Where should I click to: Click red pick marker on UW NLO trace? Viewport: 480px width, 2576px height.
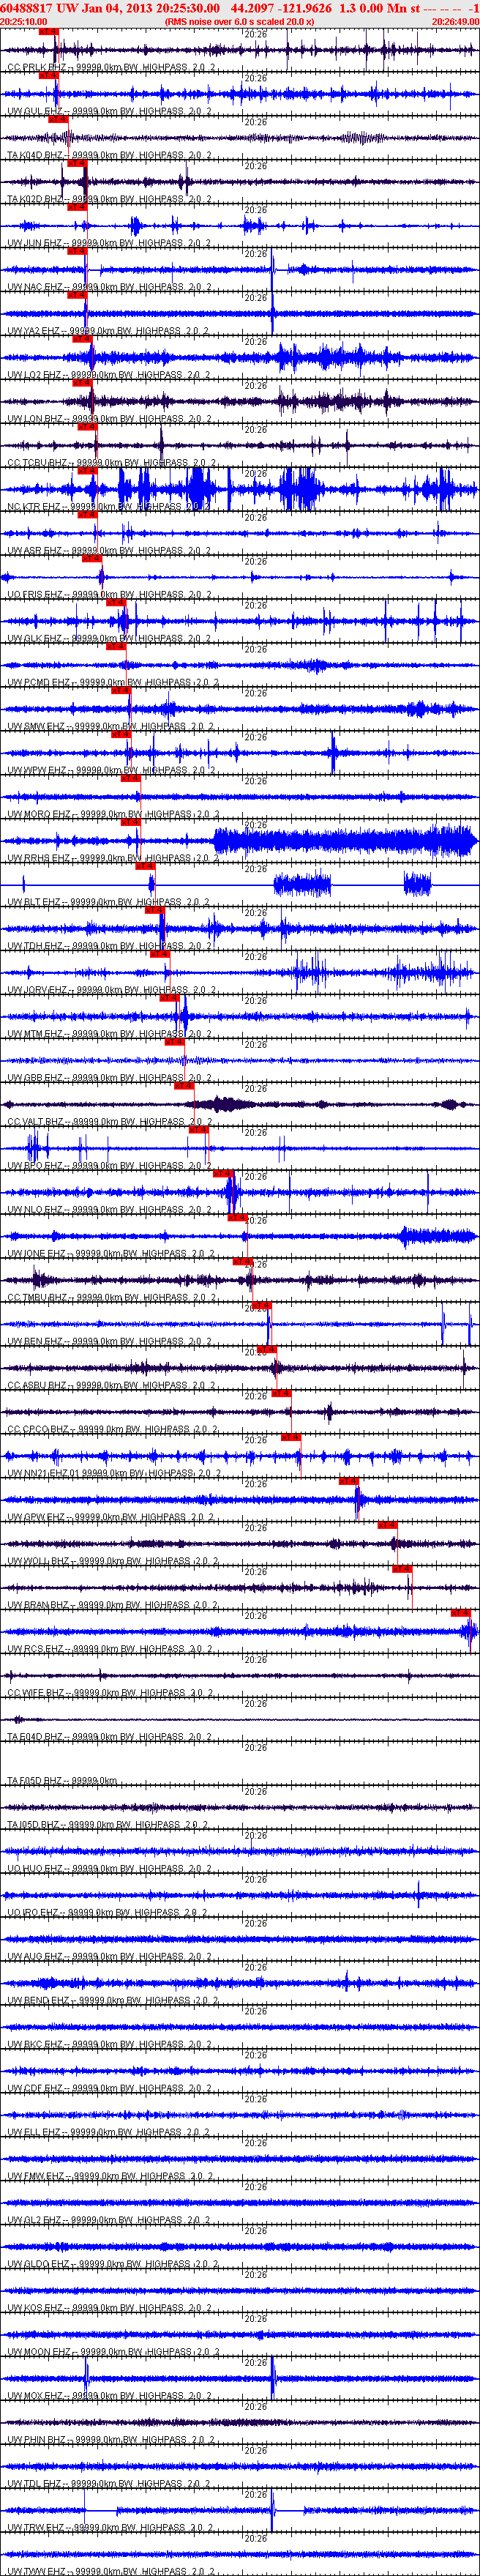pos(223,1175)
